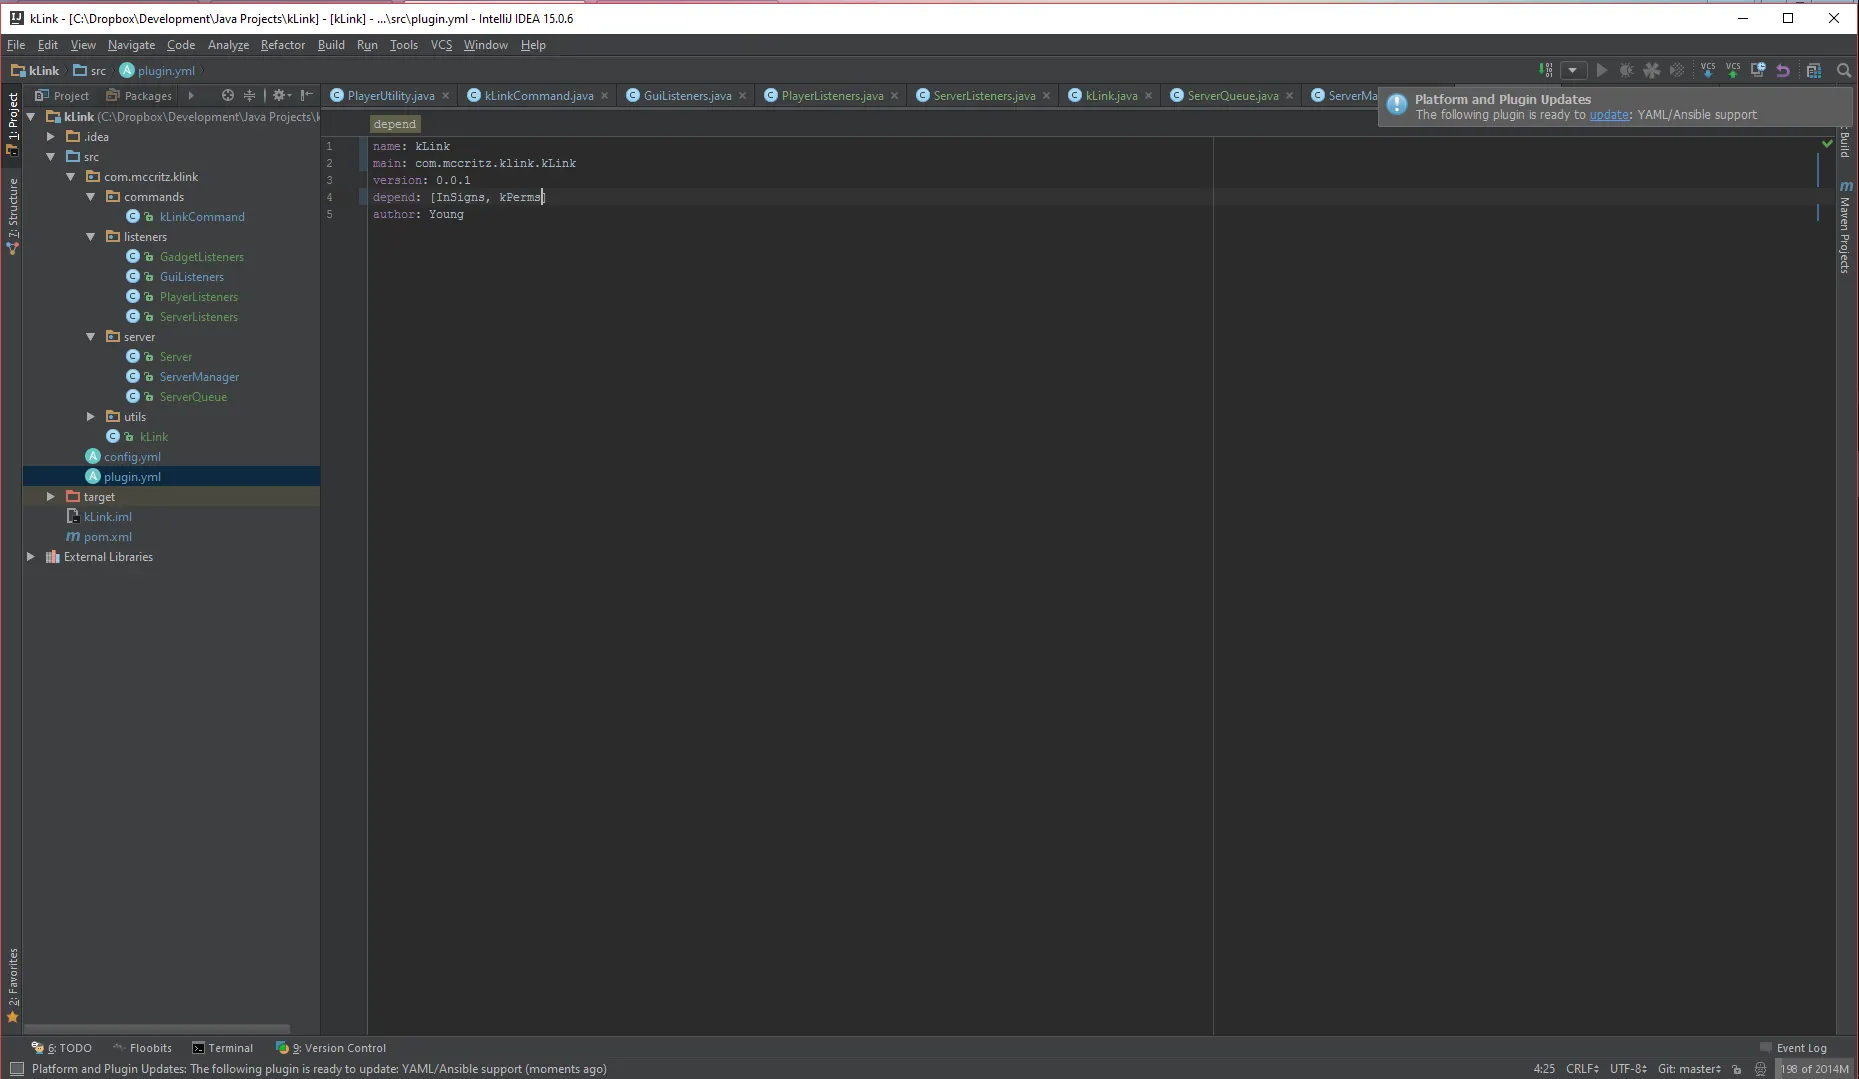The width and height of the screenshot is (1859, 1079).
Task: Click the purple Revert arrow icon
Action: pyautogui.click(x=1783, y=70)
